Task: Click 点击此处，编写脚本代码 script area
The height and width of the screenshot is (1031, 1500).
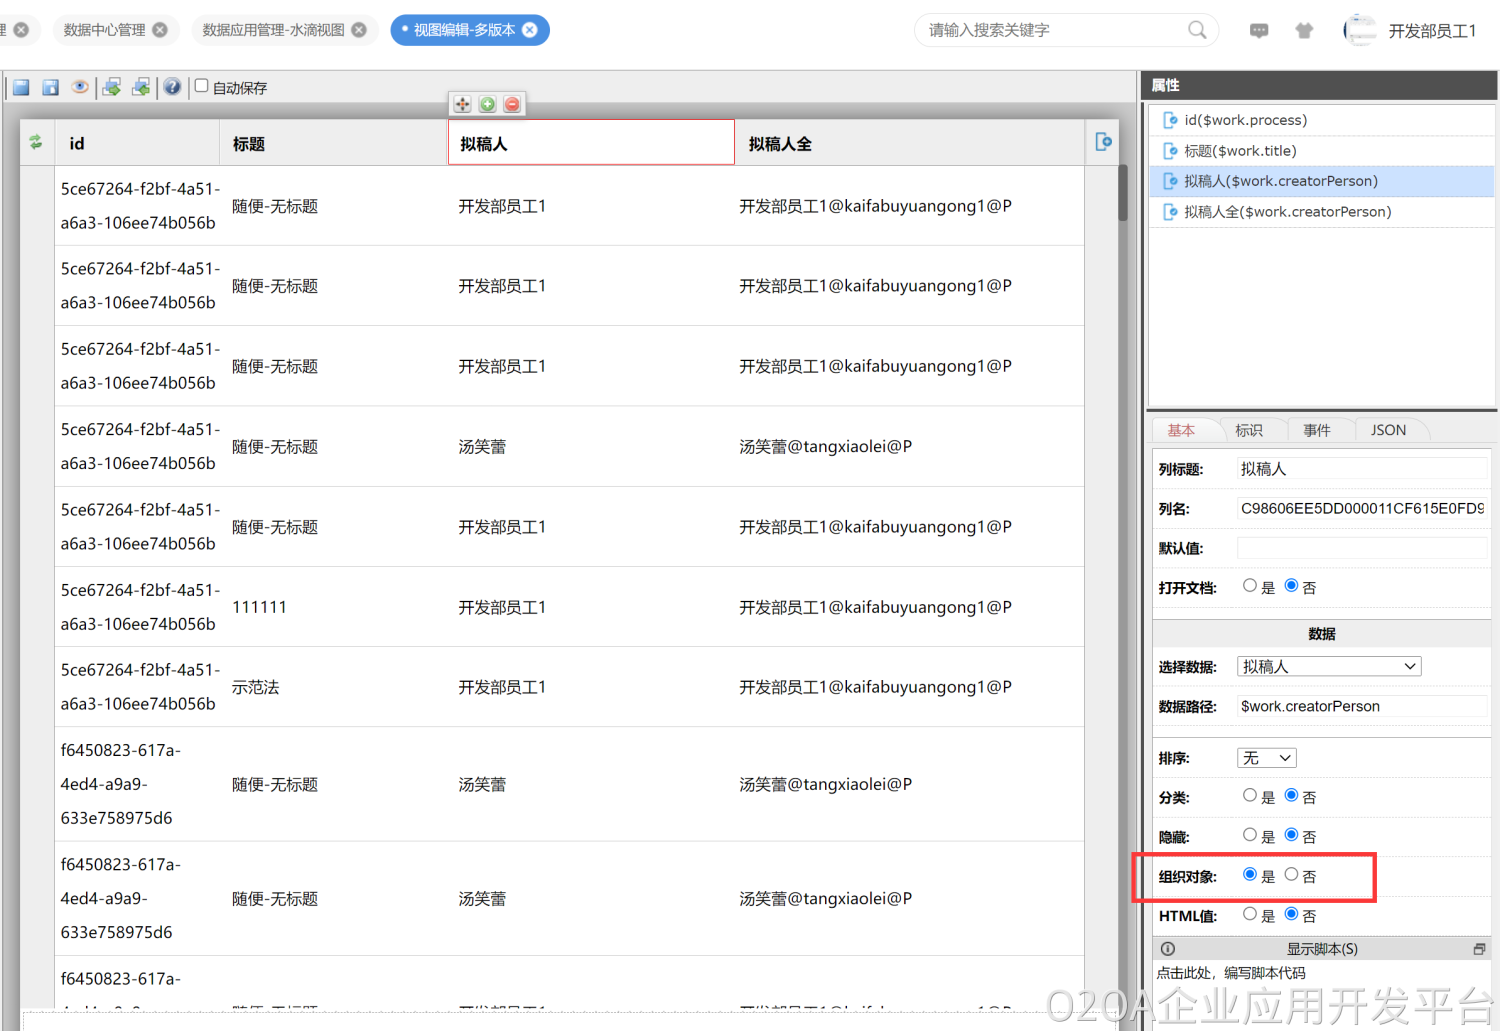Action: pyautogui.click(x=1231, y=973)
